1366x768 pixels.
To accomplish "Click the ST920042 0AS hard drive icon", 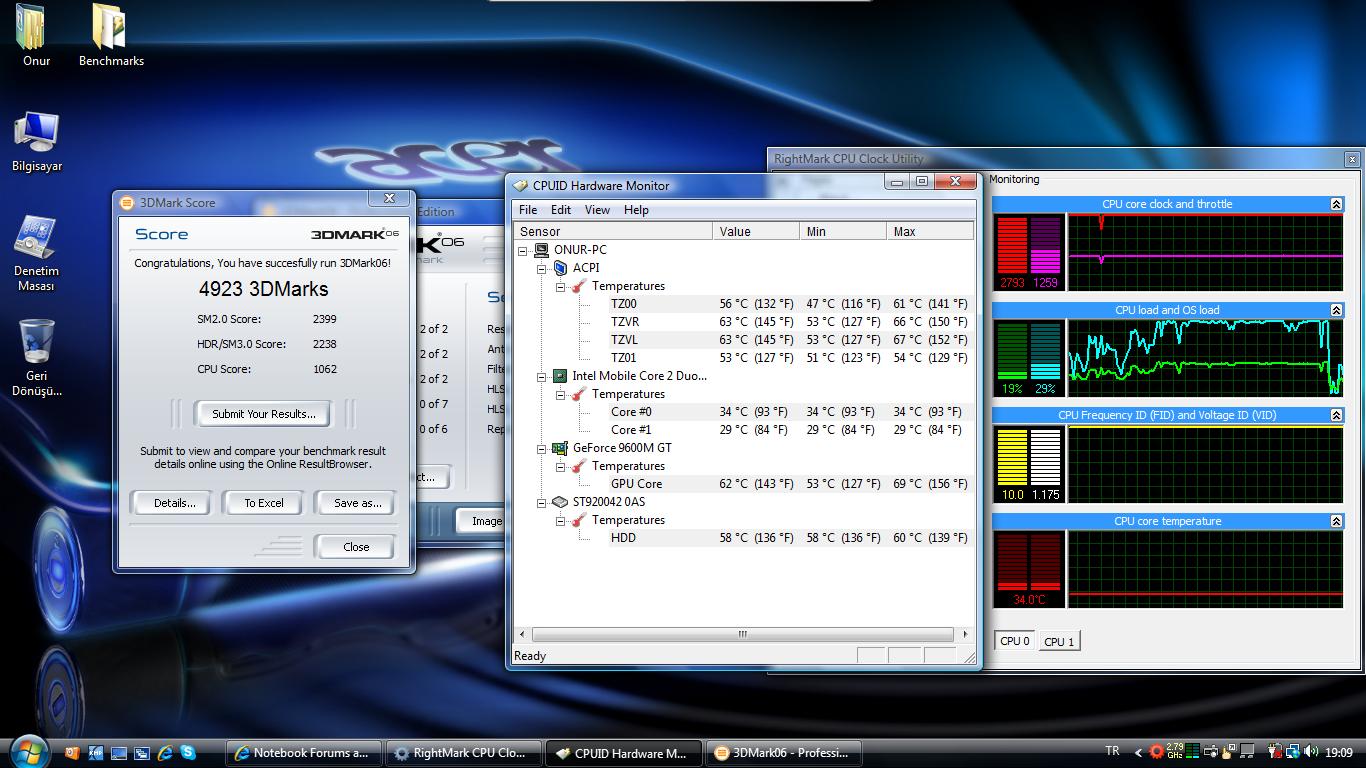I will click(x=560, y=502).
